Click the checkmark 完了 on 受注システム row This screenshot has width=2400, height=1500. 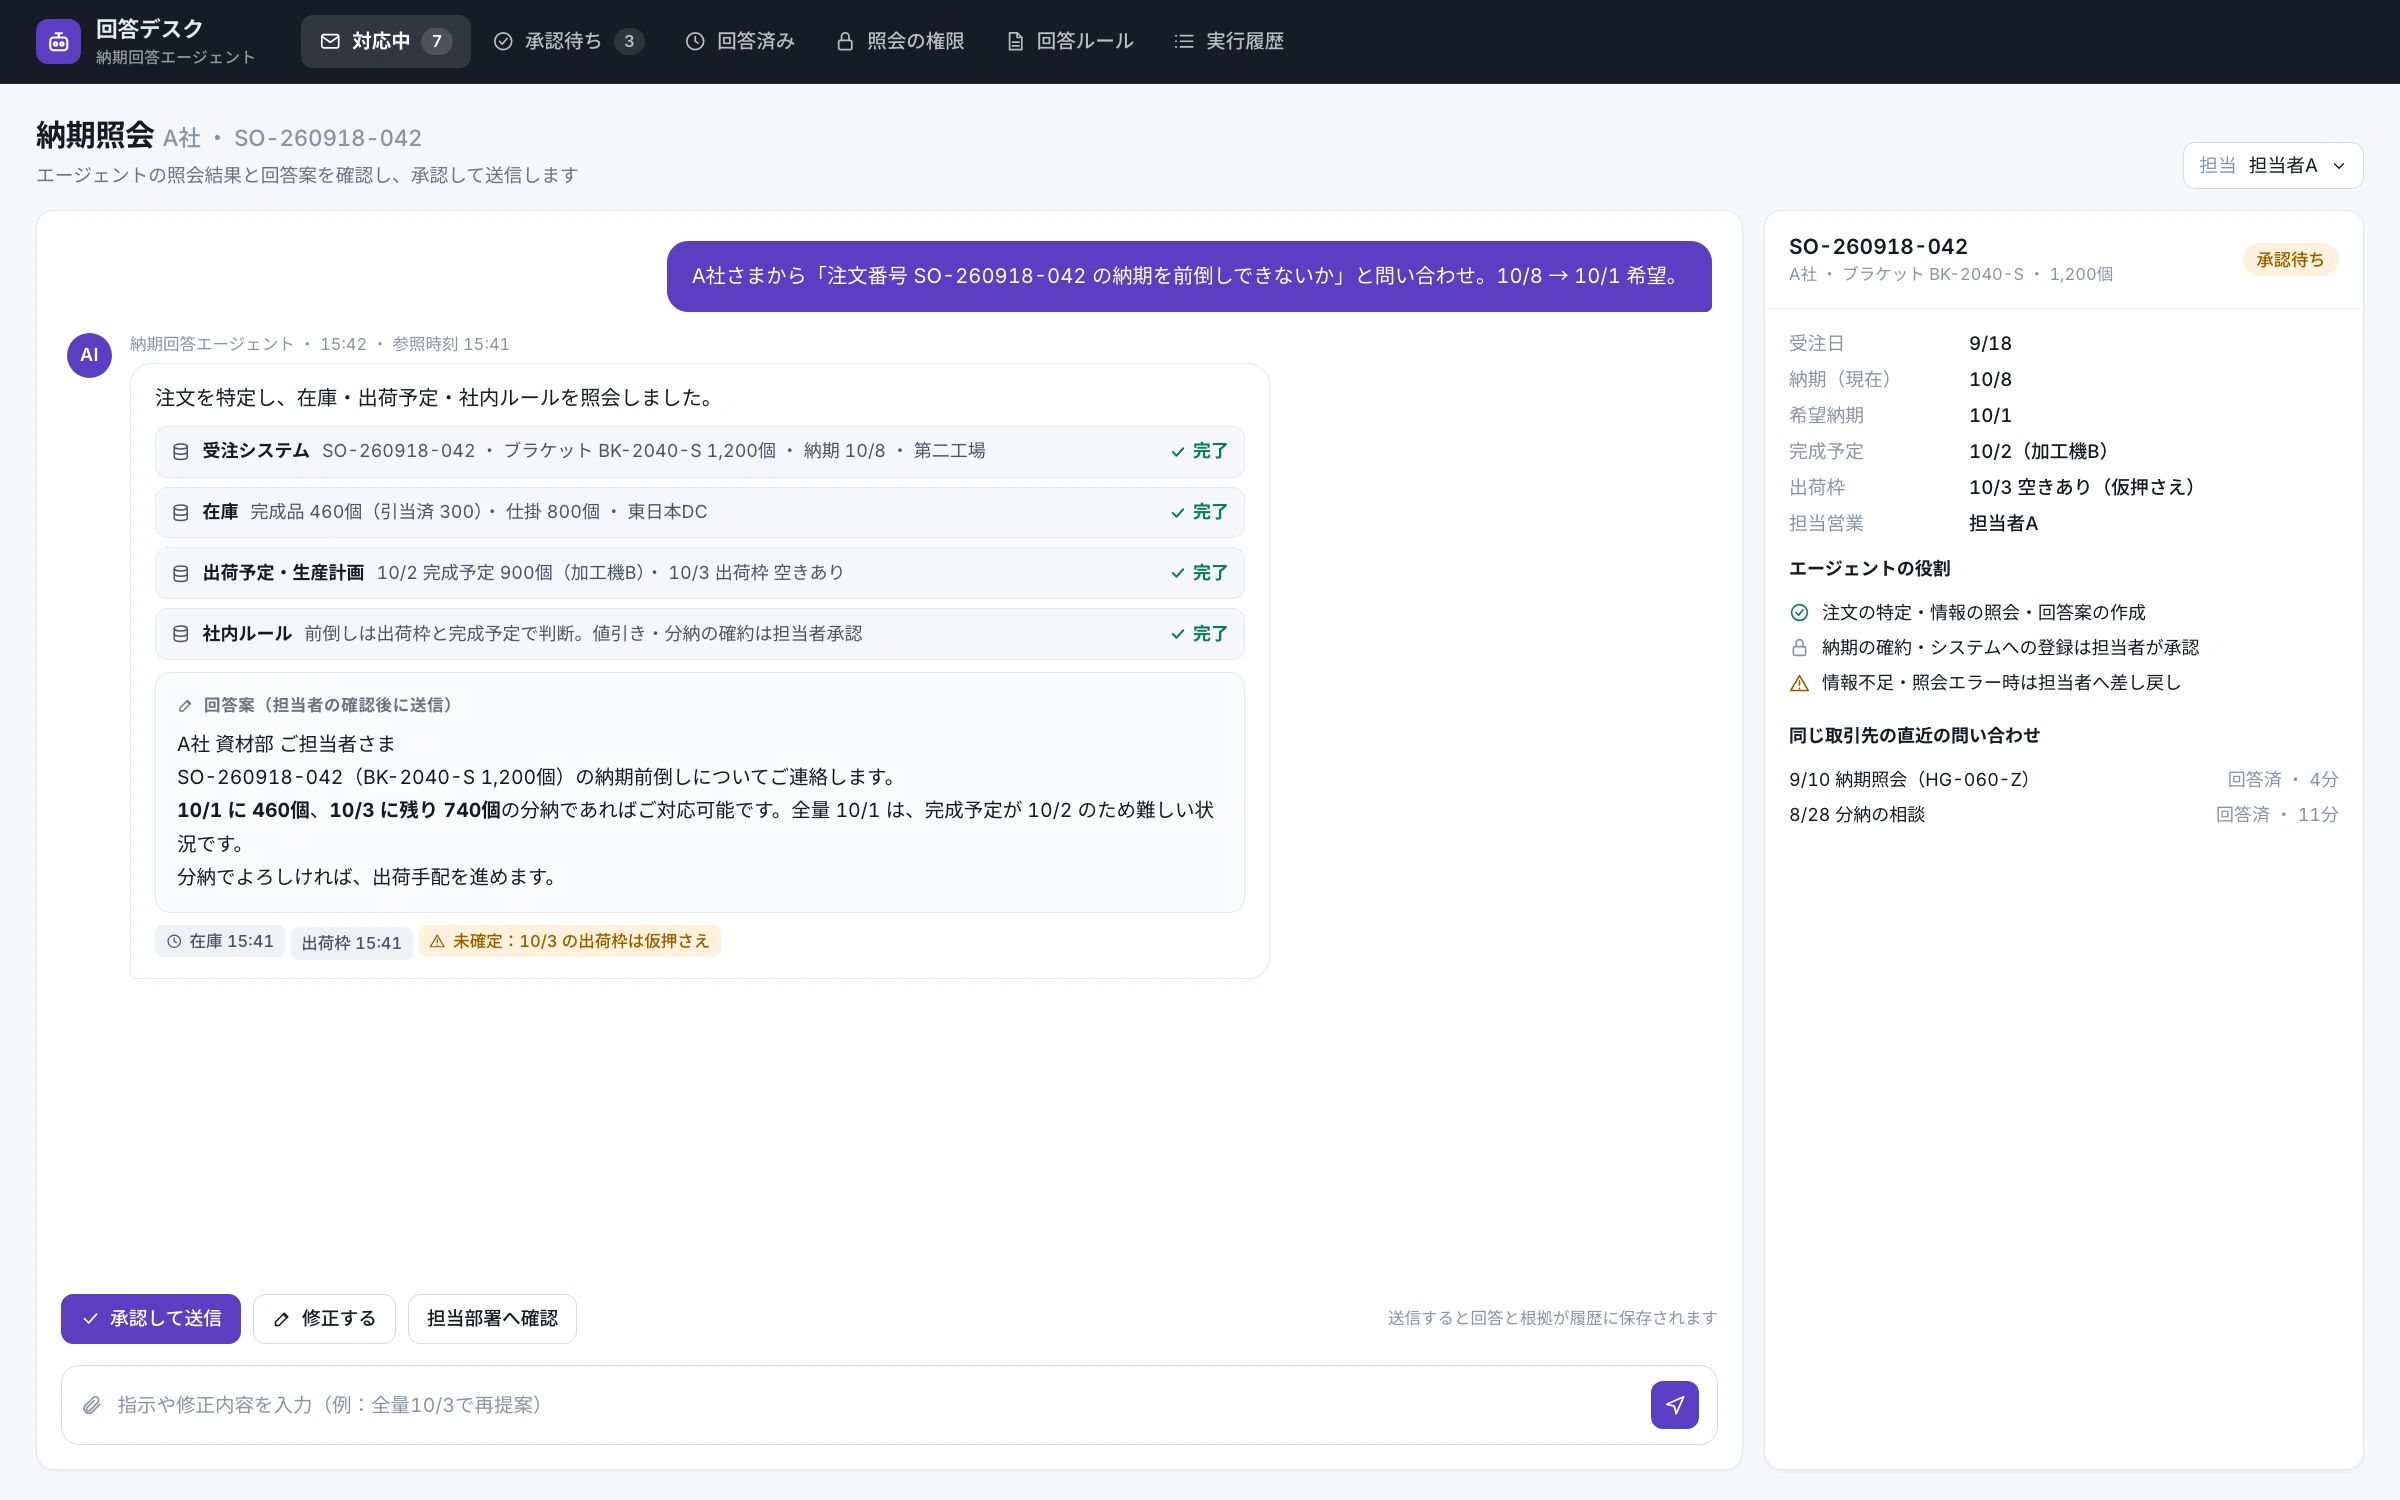tap(1199, 452)
